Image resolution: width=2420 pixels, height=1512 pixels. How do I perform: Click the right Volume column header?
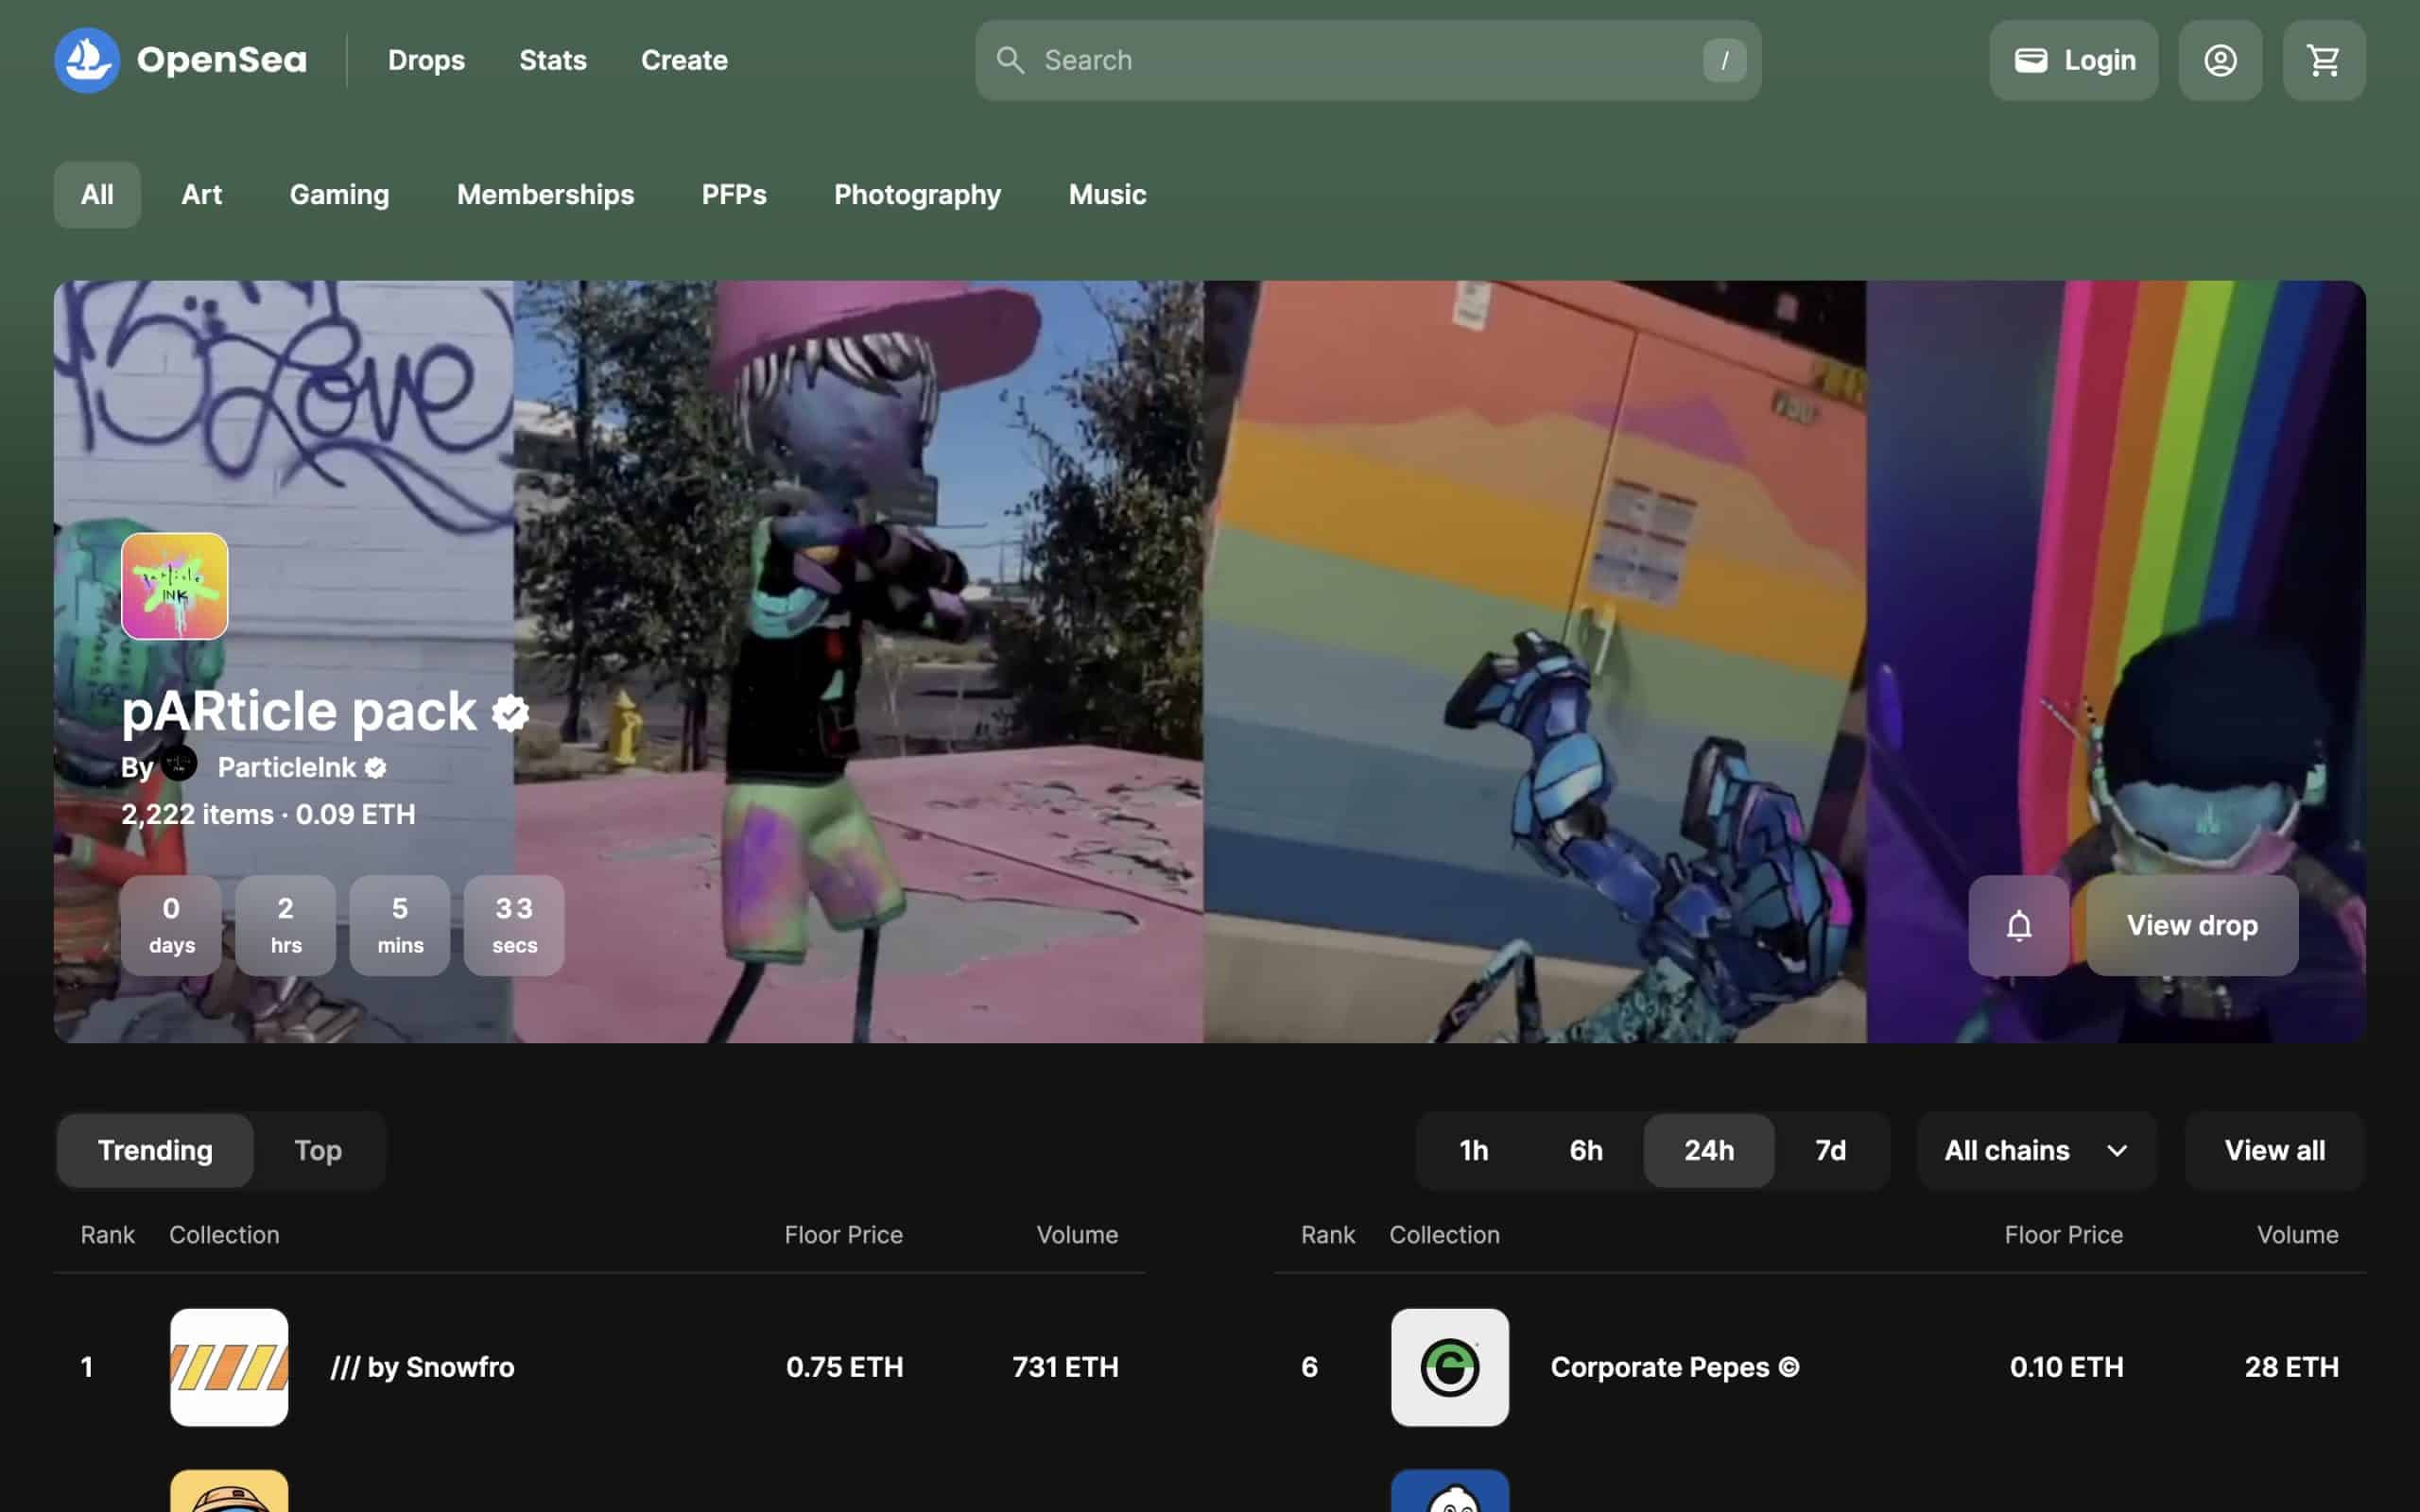2297,1235
